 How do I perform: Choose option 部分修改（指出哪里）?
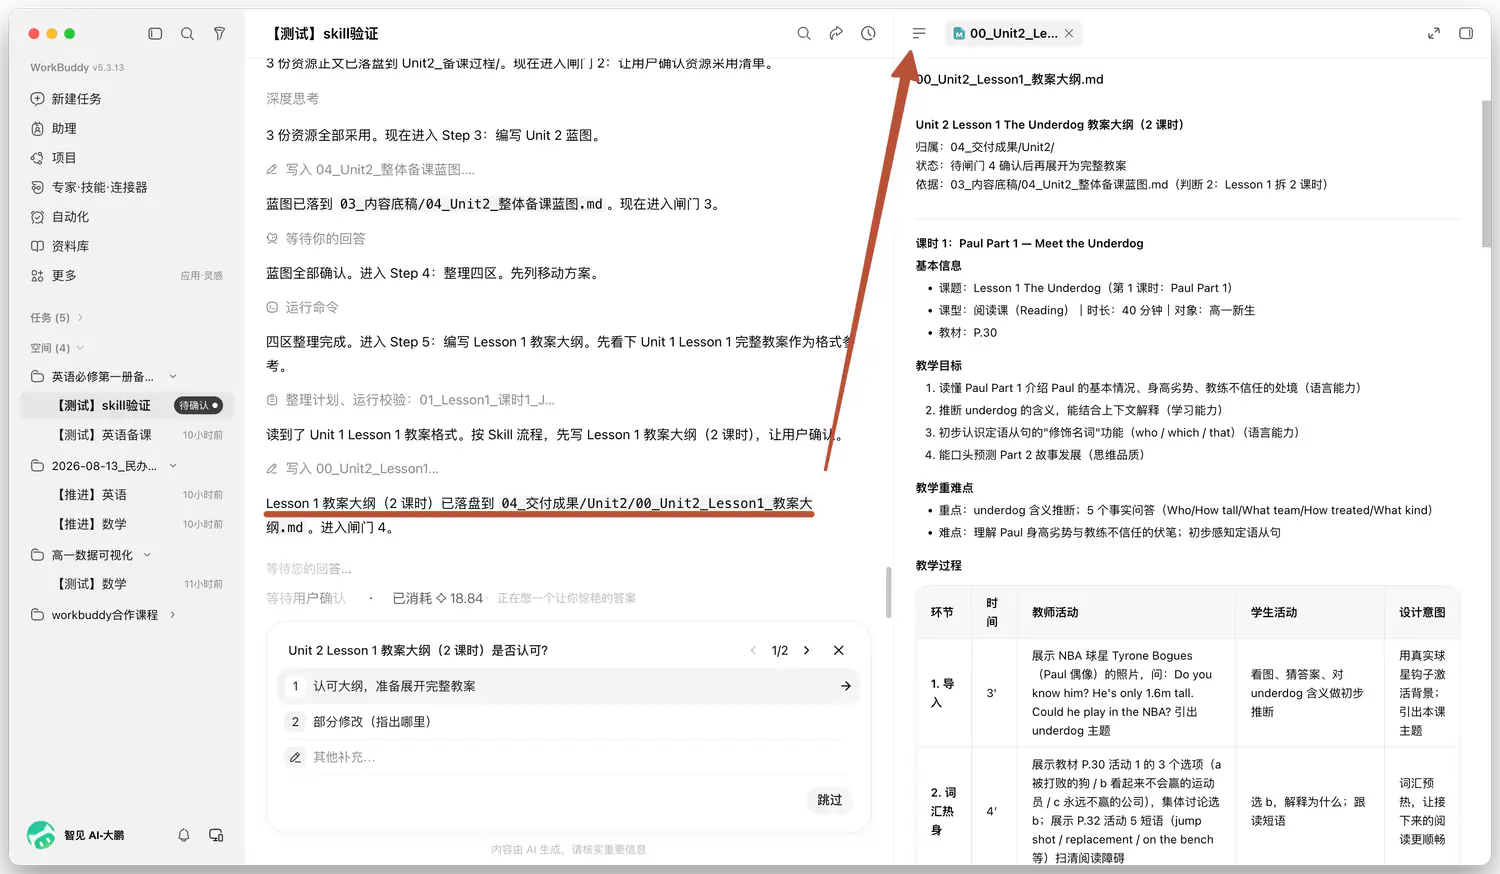pos(568,722)
